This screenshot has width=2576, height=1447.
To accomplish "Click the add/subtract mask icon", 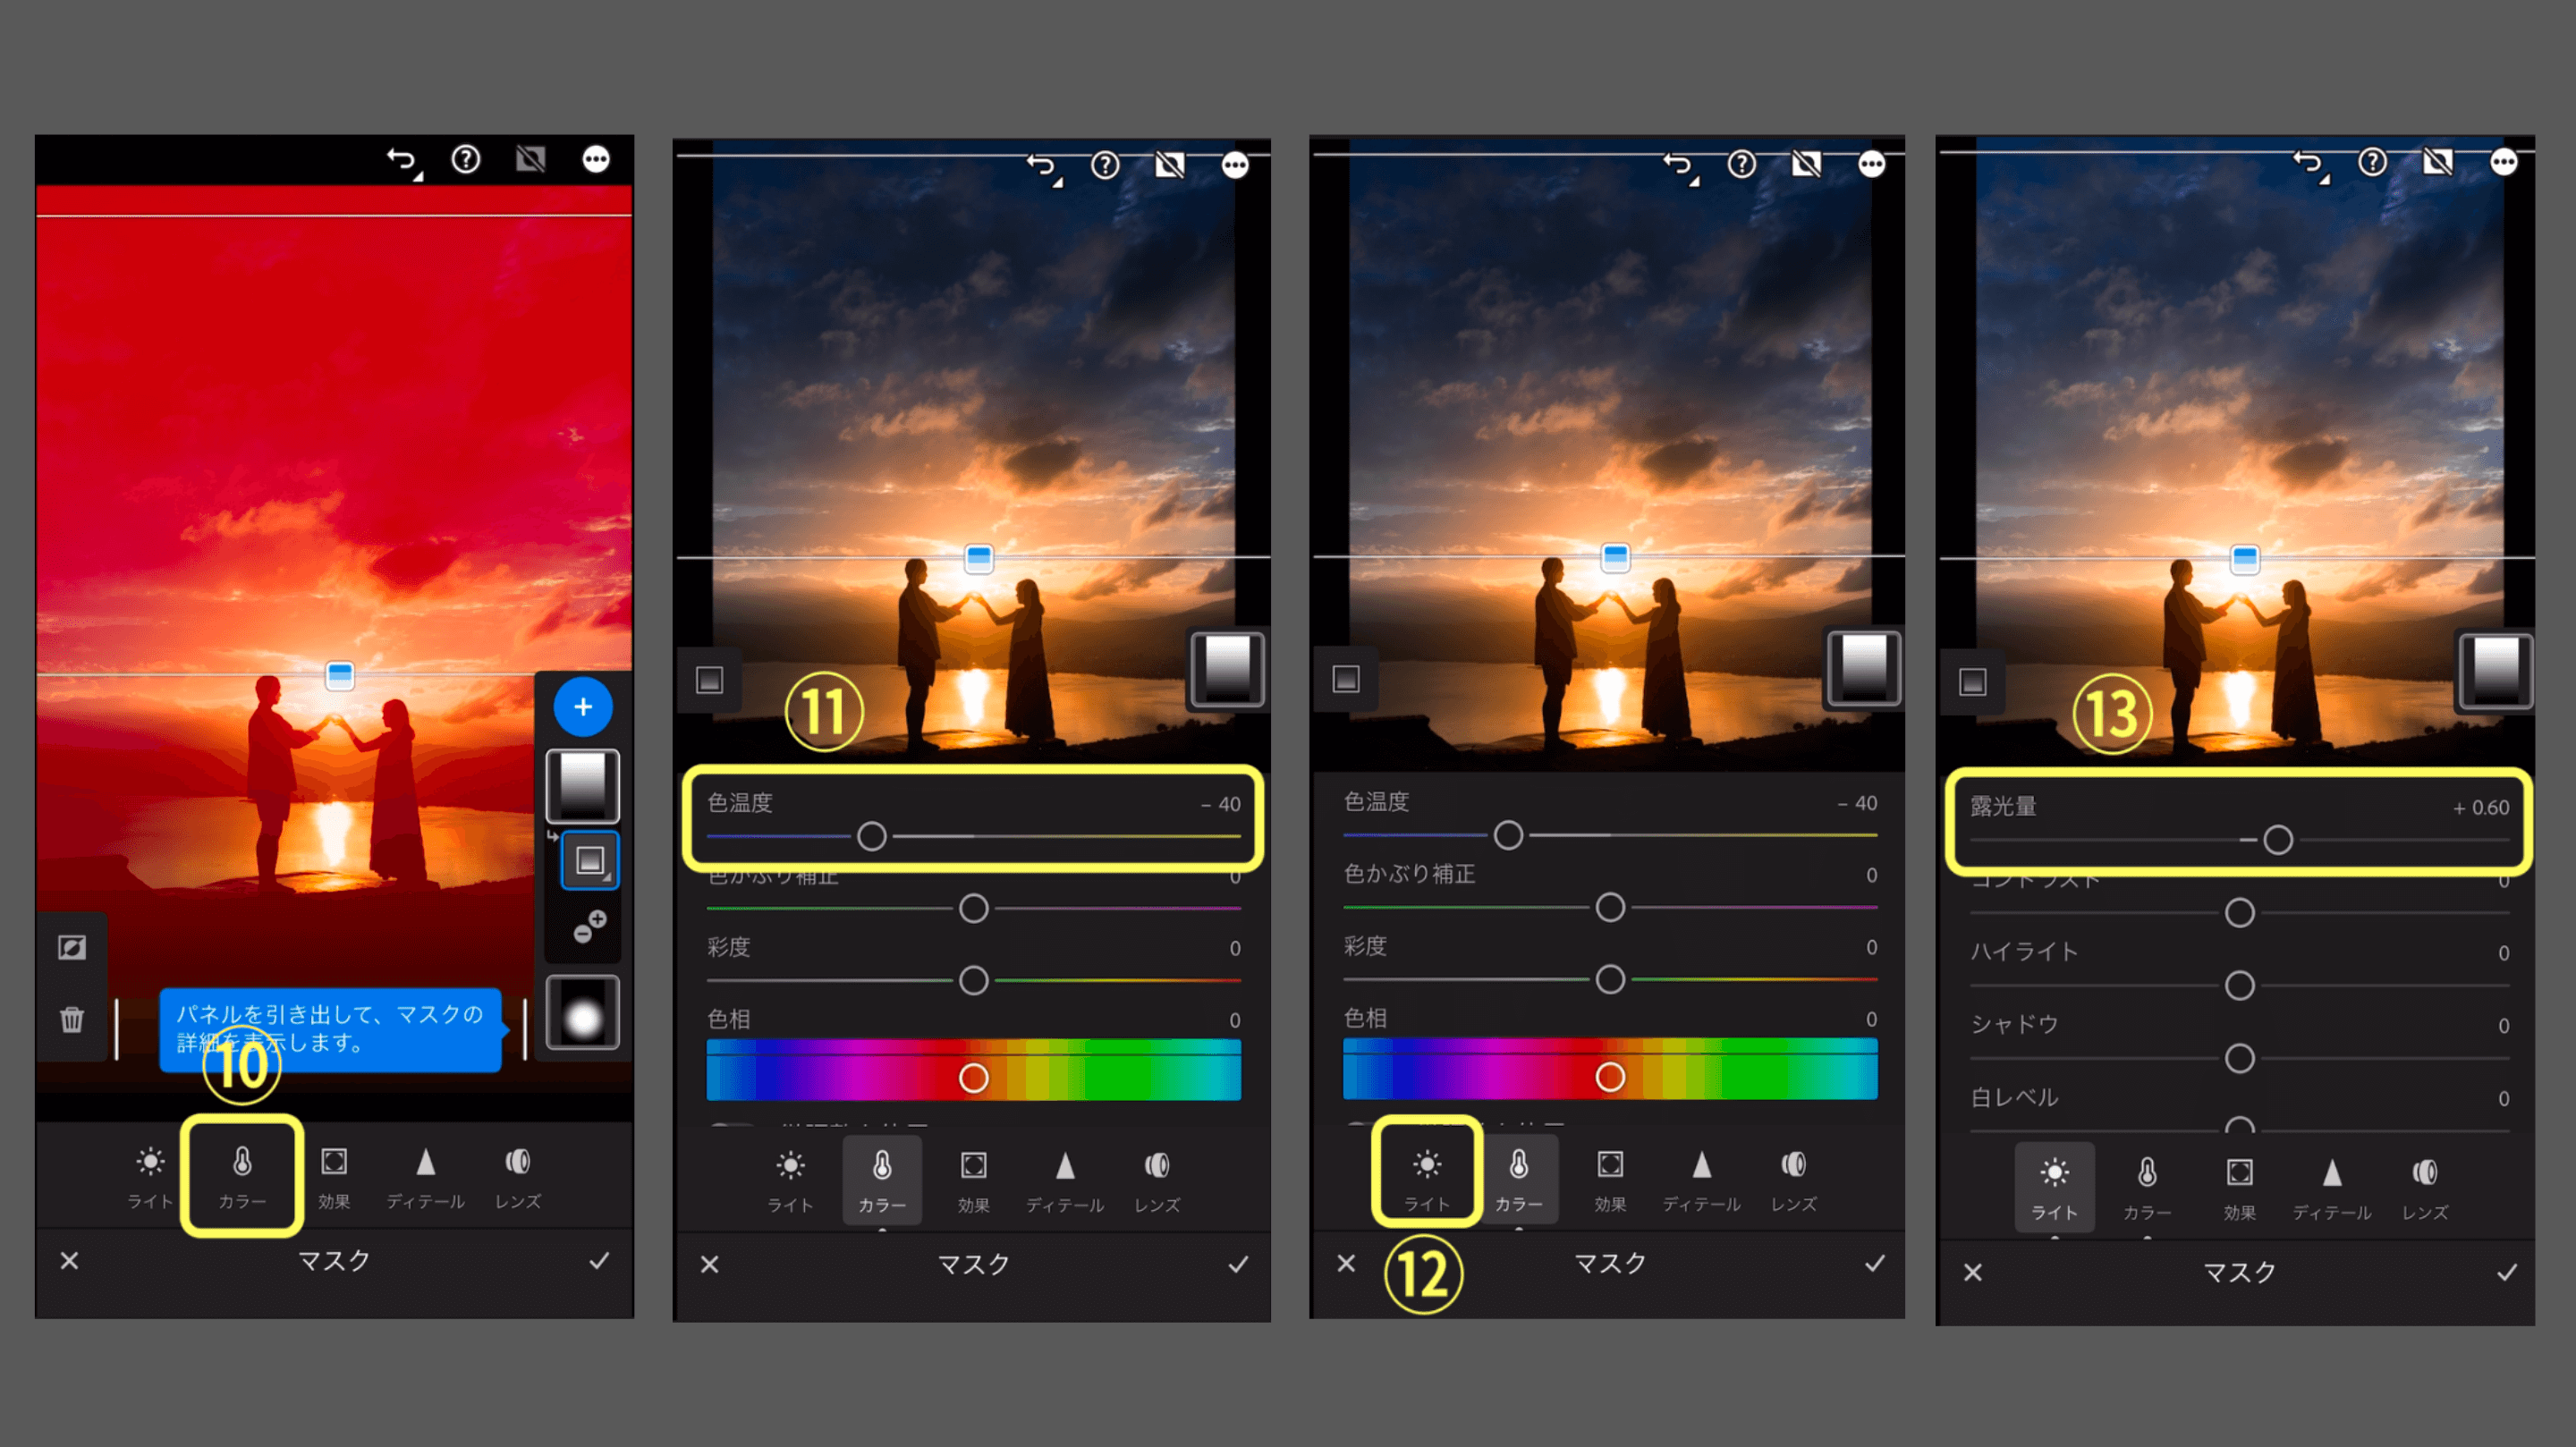I will 589,927.
